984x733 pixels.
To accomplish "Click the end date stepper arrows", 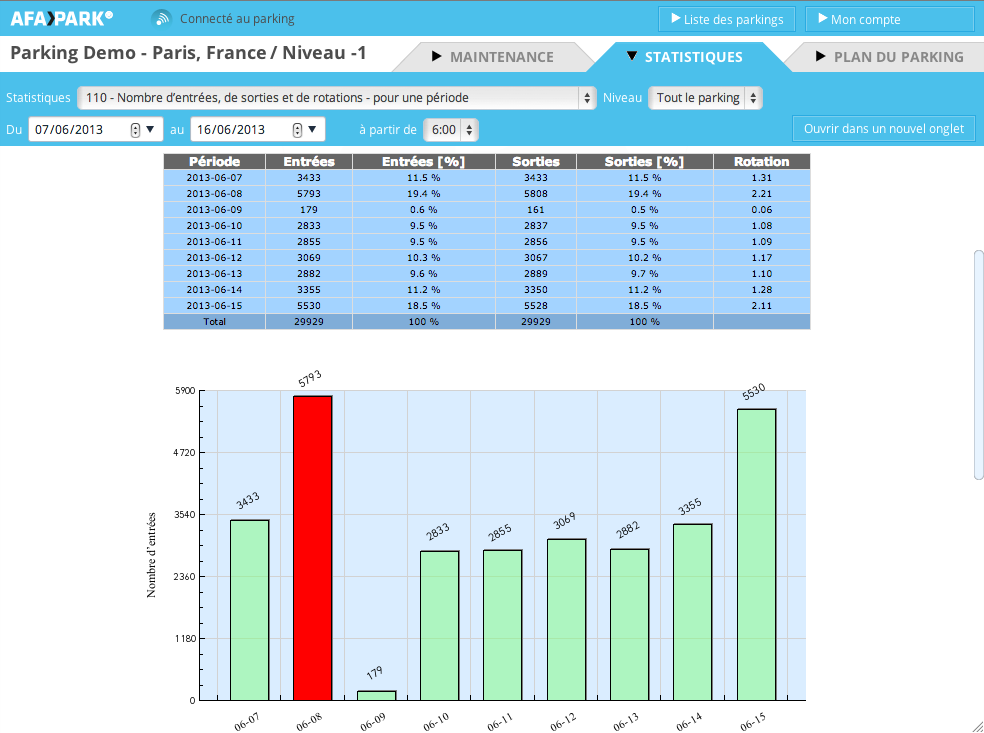I will [297, 130].
